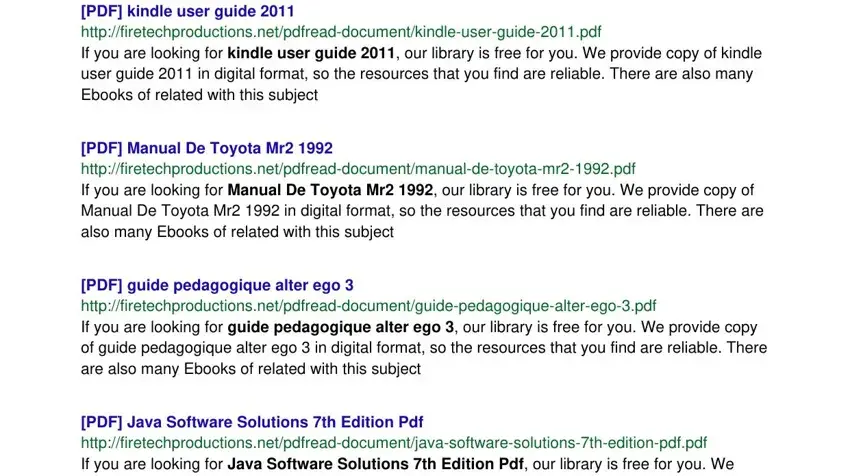850x476 pixels.
Task: Click bold 'guide pedagogique alter ego 3' in description
Action: (340, 327)
